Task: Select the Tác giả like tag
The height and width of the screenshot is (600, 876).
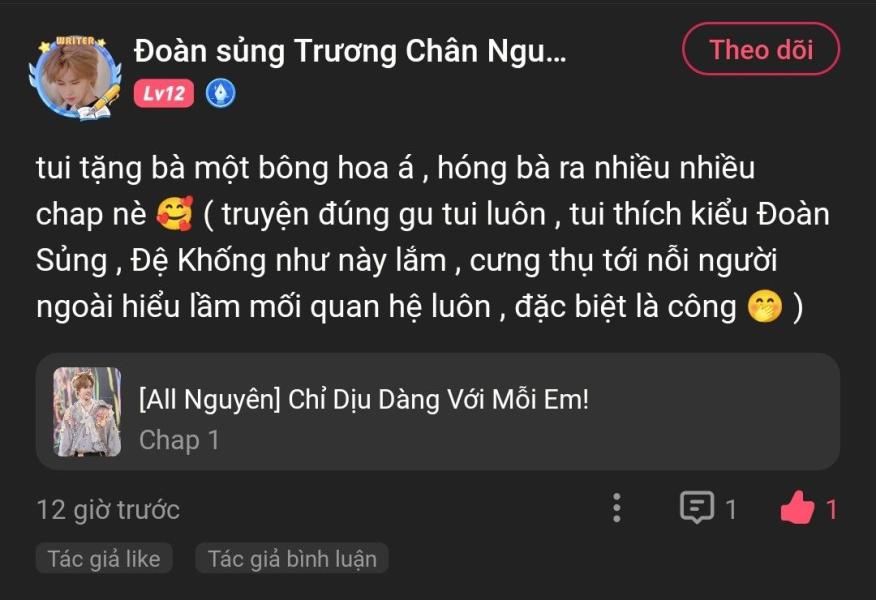Action: 104,559
